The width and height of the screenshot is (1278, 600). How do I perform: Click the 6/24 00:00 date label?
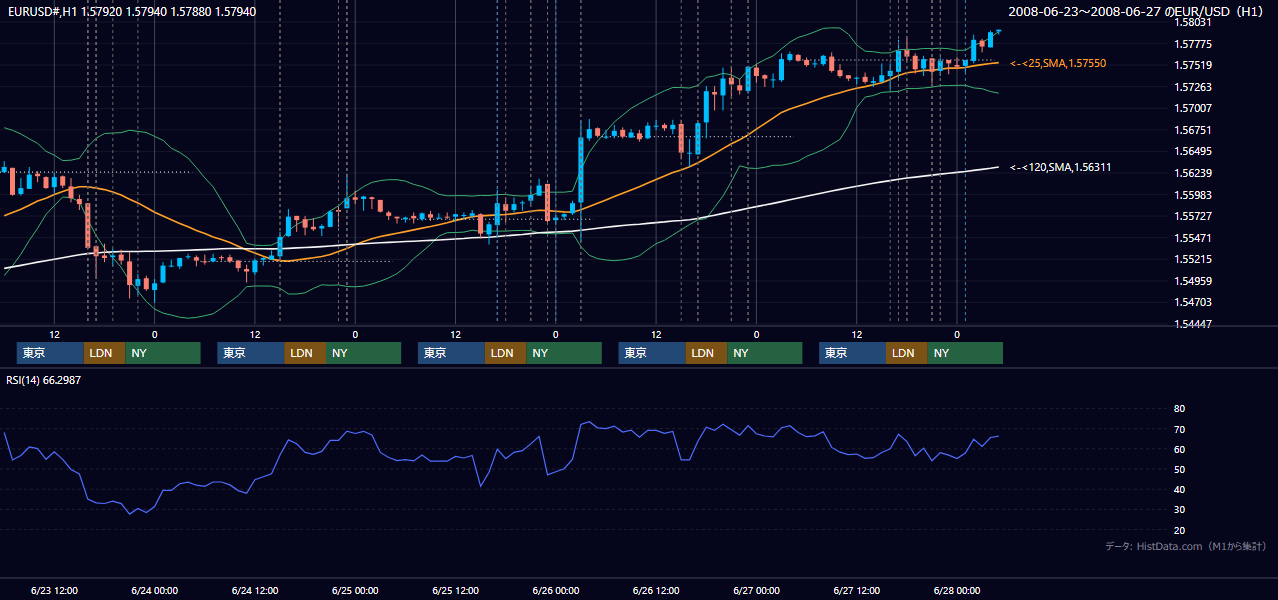coord(155,590)
